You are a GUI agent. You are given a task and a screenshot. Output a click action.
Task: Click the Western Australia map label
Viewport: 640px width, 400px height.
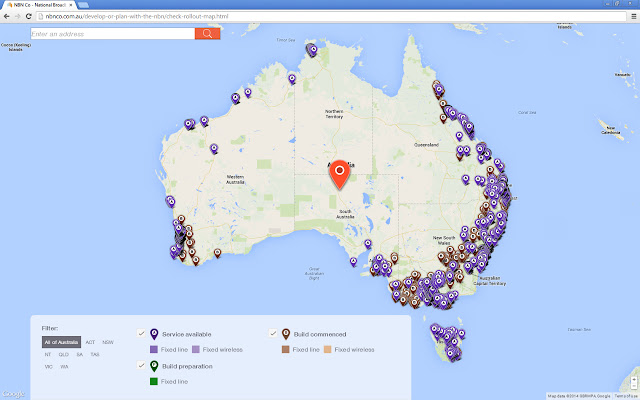pos(235,179)
